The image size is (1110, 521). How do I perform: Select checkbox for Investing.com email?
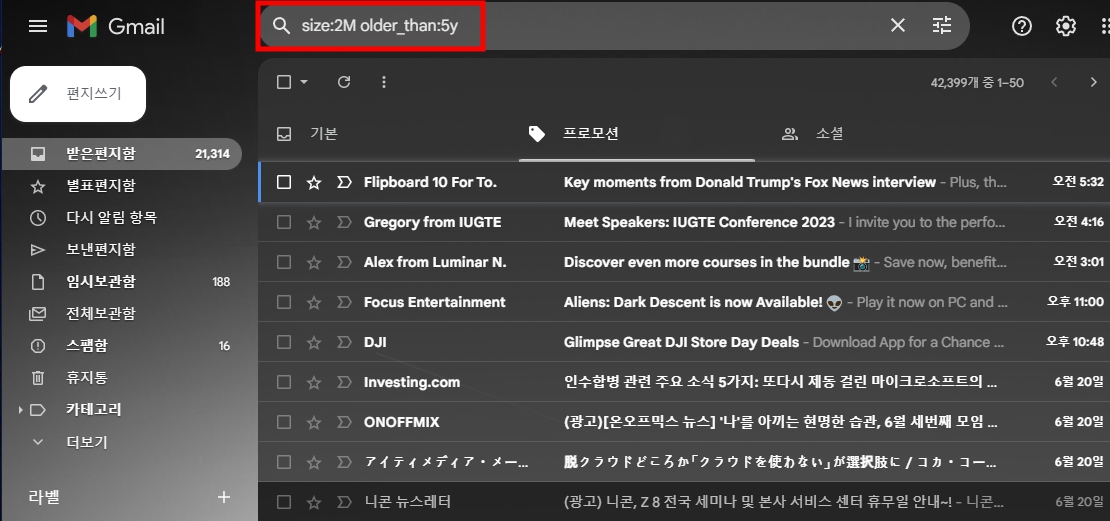[x=284, y=382]
